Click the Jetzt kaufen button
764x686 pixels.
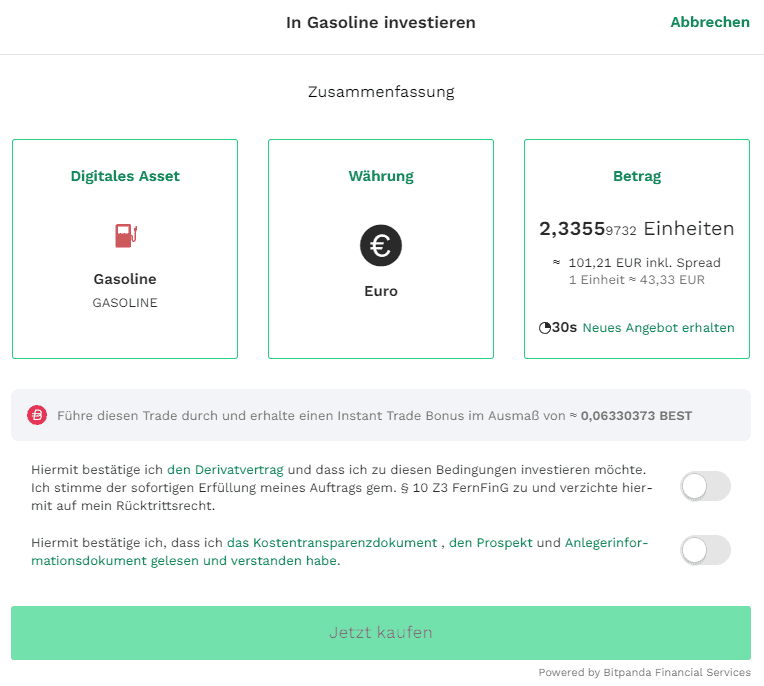381,633
